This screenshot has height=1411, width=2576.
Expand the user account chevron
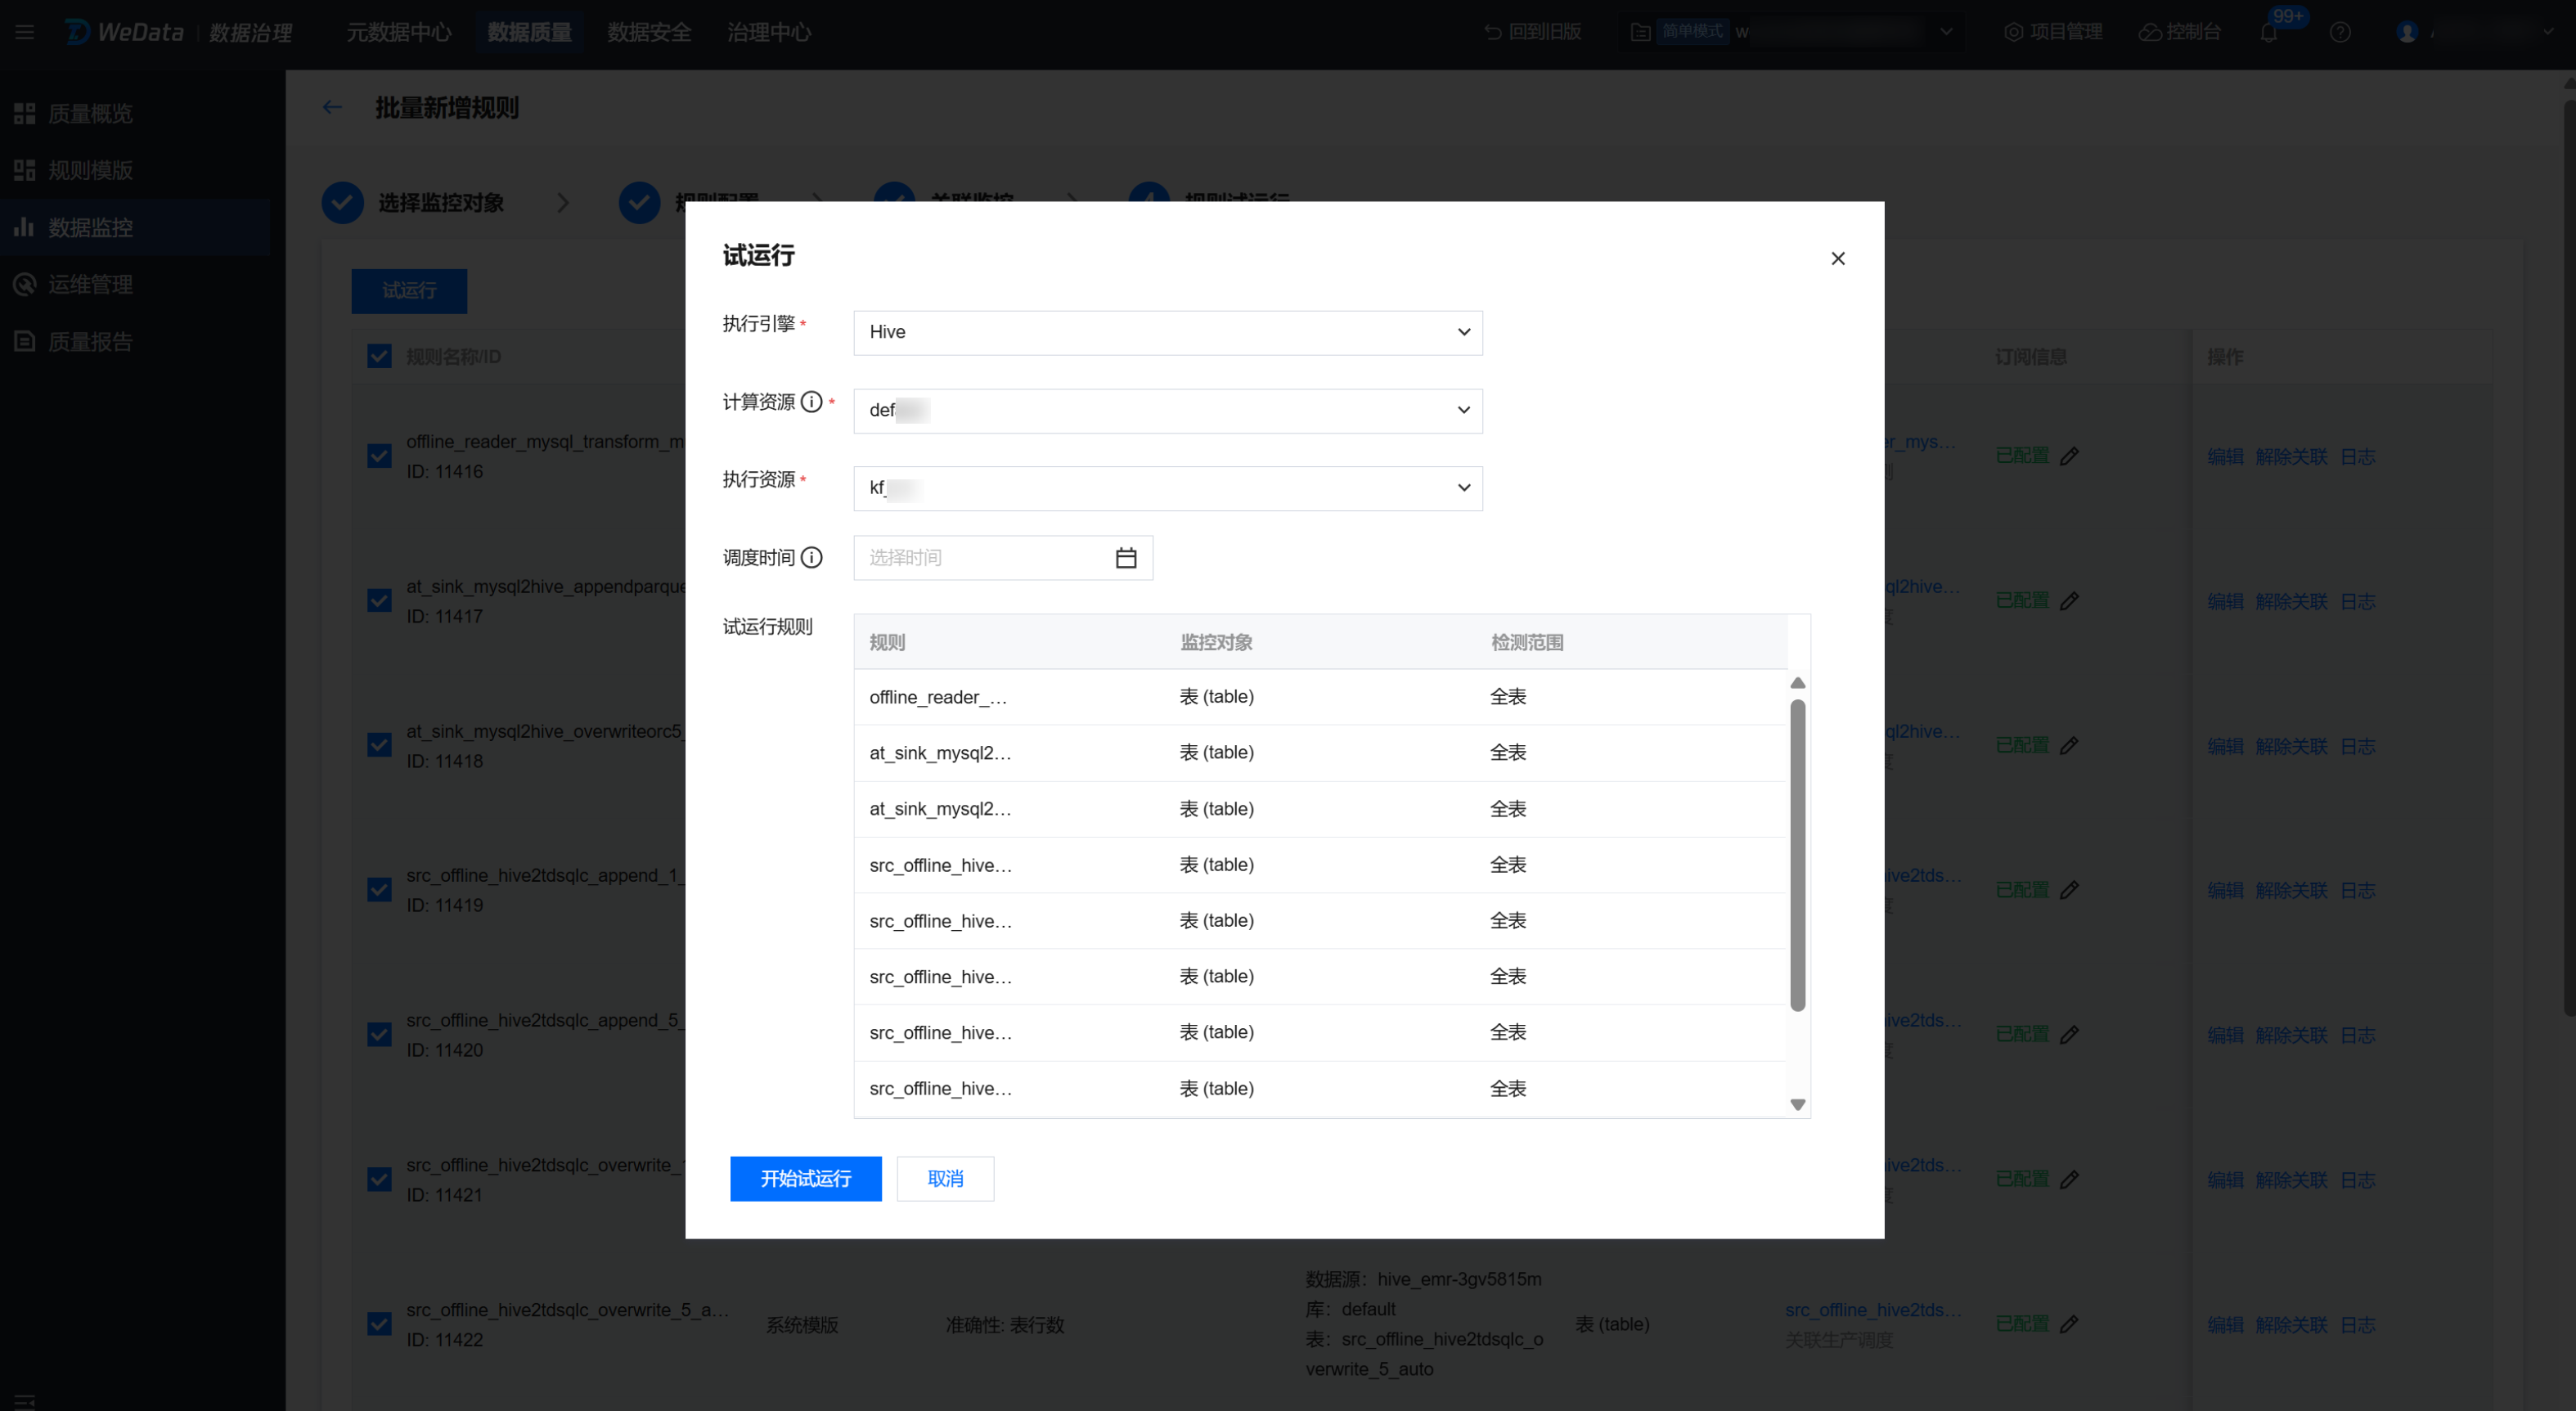click(x=2548, y=32)
